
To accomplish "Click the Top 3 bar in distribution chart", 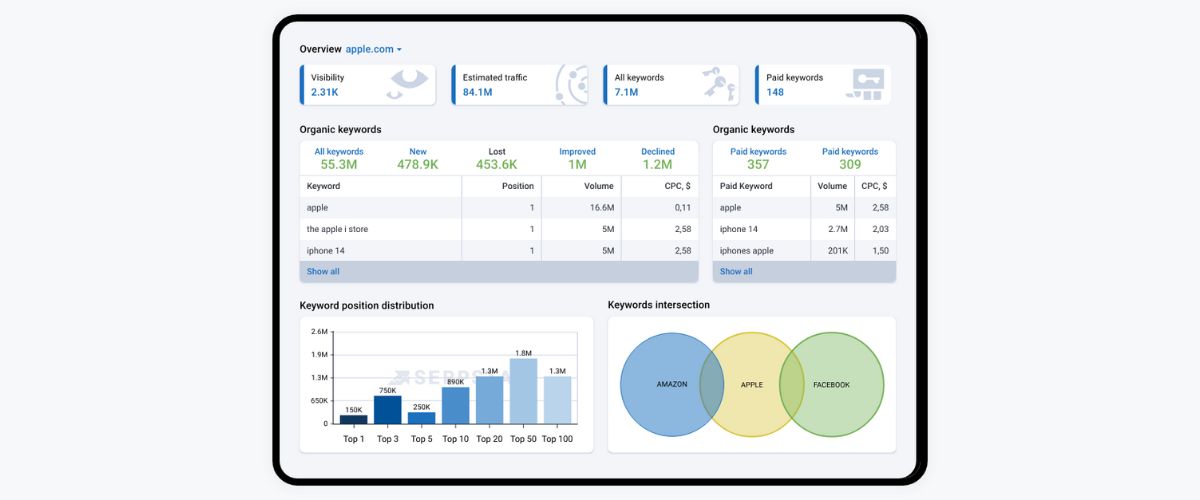I will [x=387, y=409].
